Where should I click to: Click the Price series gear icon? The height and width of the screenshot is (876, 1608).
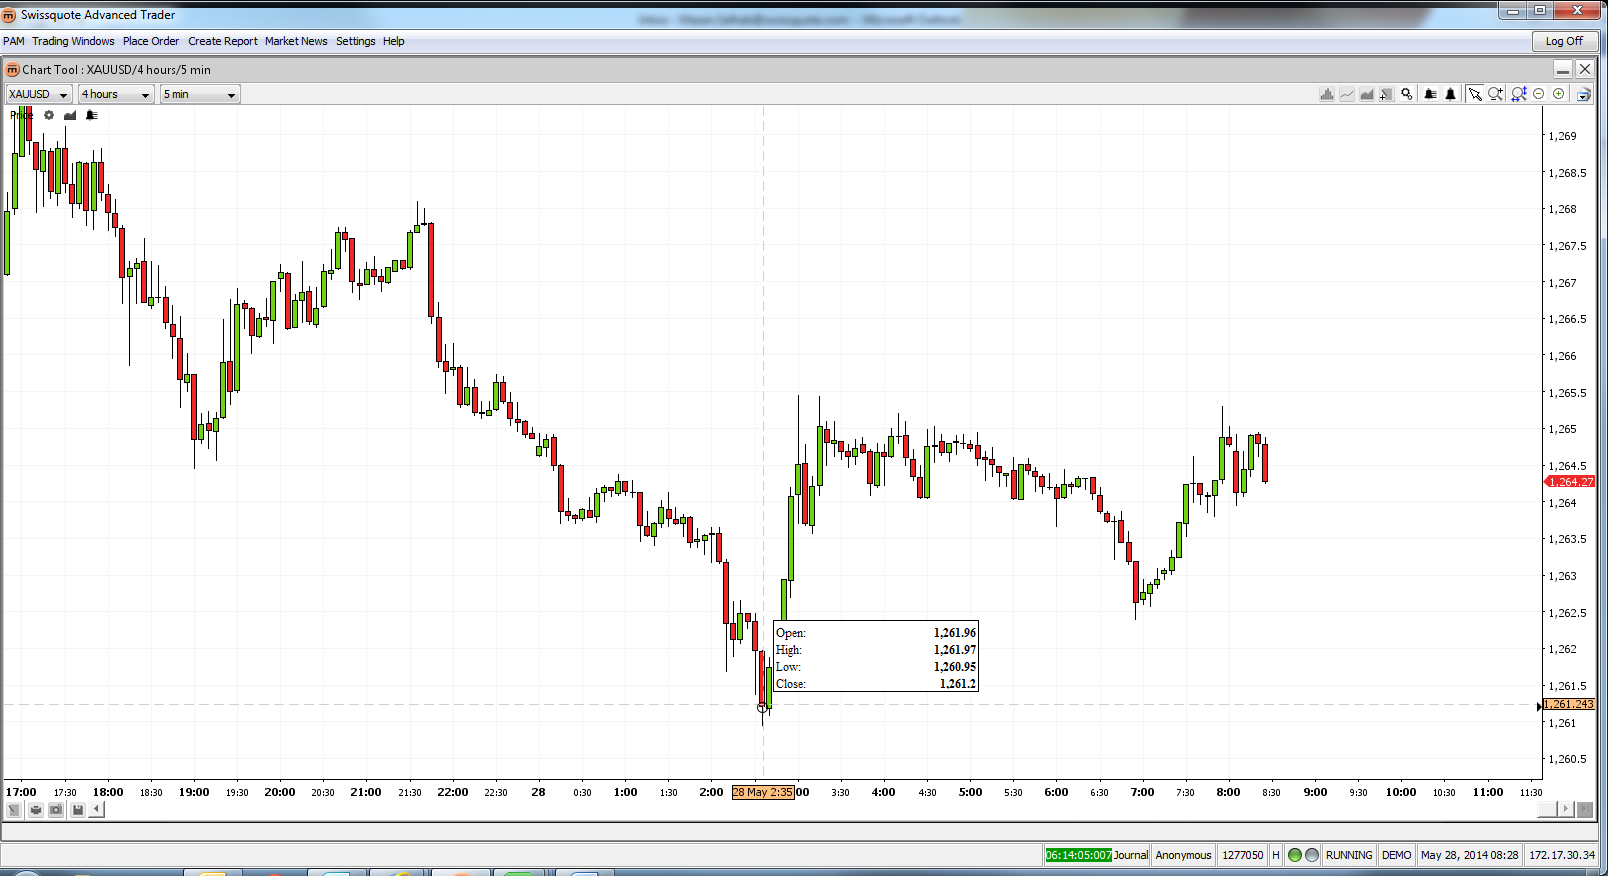coord(48,115)
